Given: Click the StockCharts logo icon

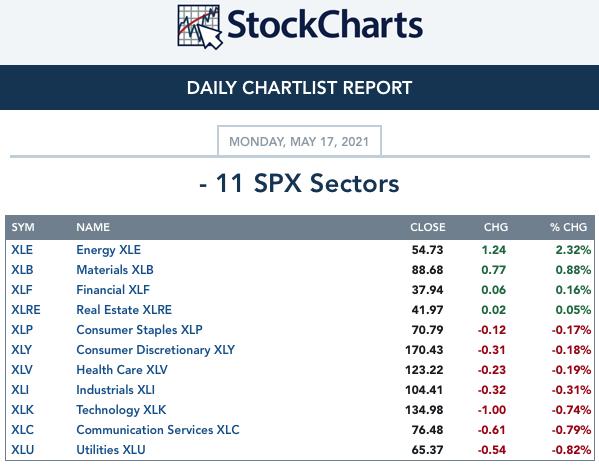Looking at the screenshot, I should coord(200,27).
